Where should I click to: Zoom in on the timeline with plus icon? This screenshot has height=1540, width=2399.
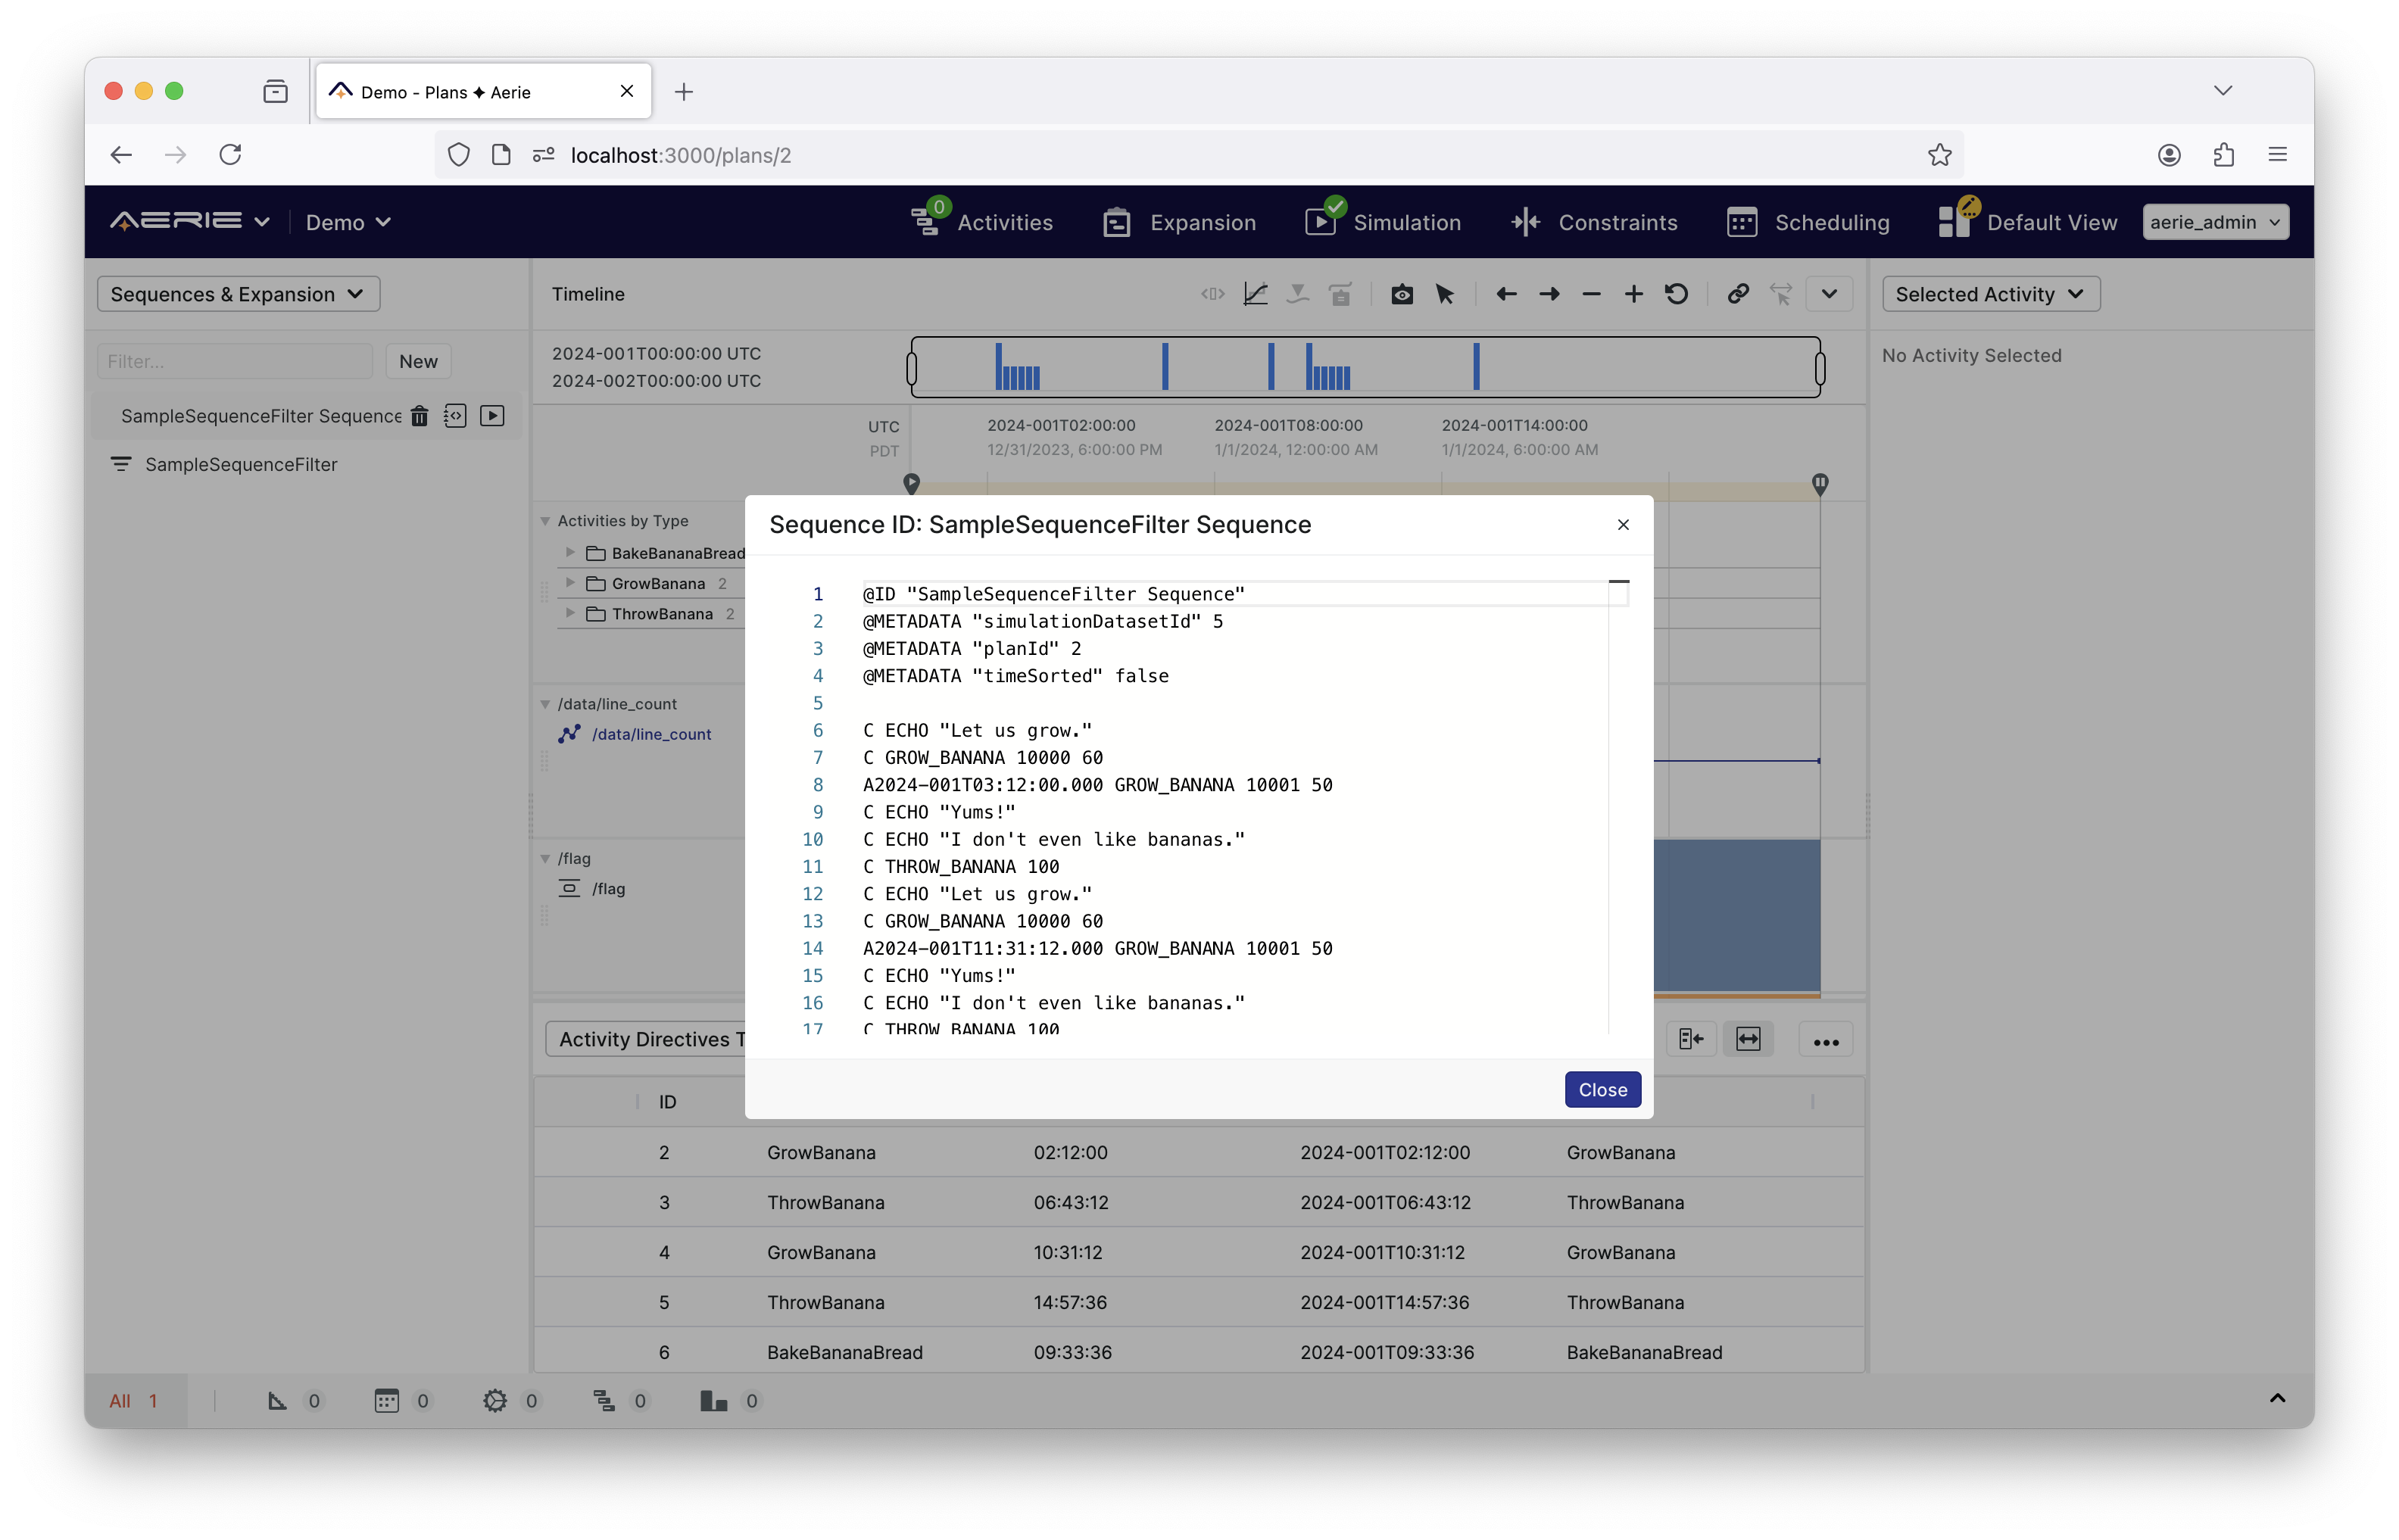pos(1633,294)
